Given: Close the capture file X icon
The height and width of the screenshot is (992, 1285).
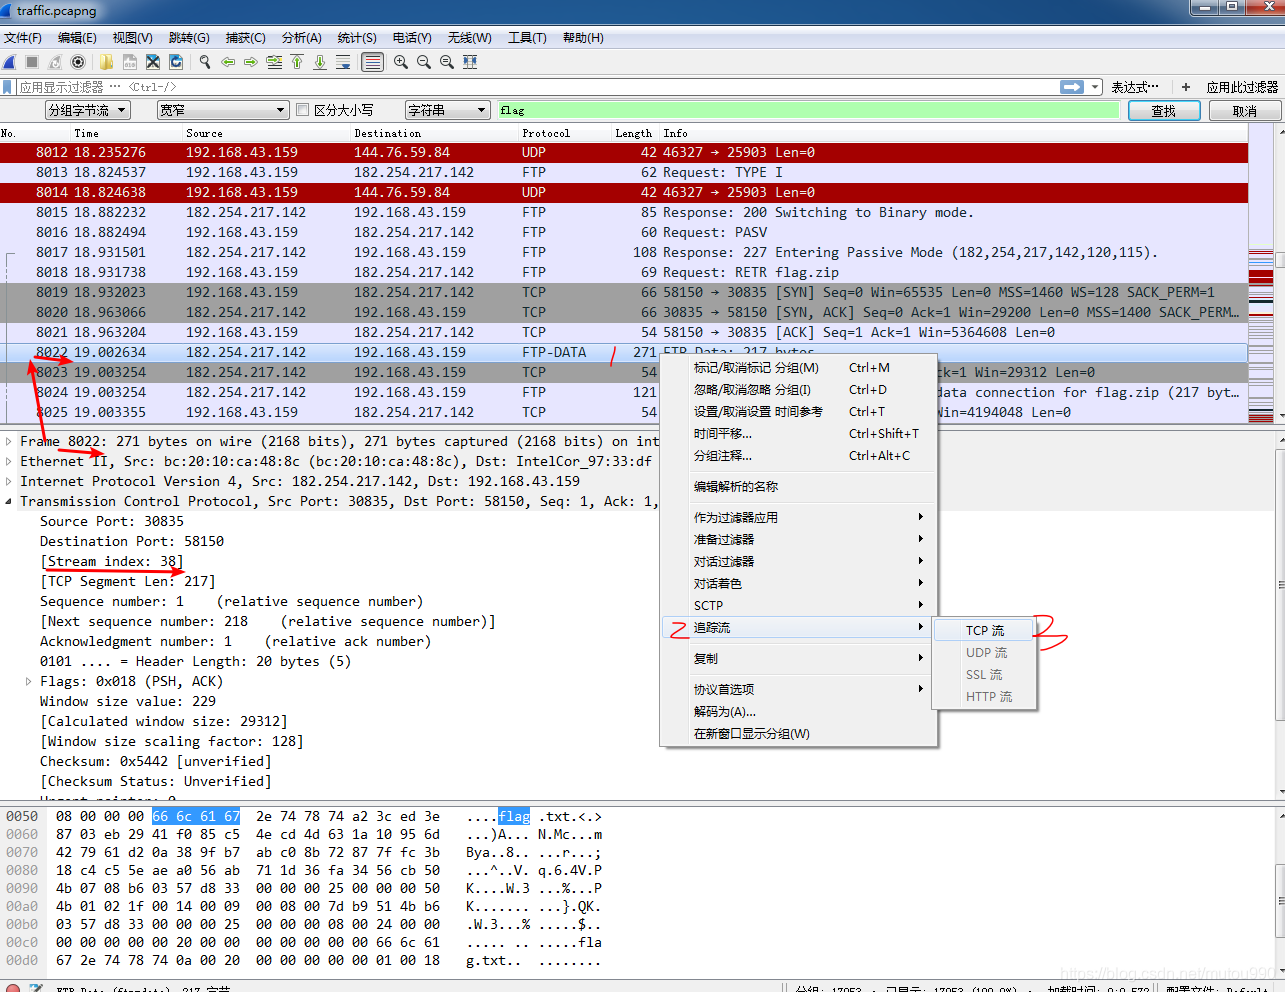Looking at the screenshot, I should click(152, 62).
